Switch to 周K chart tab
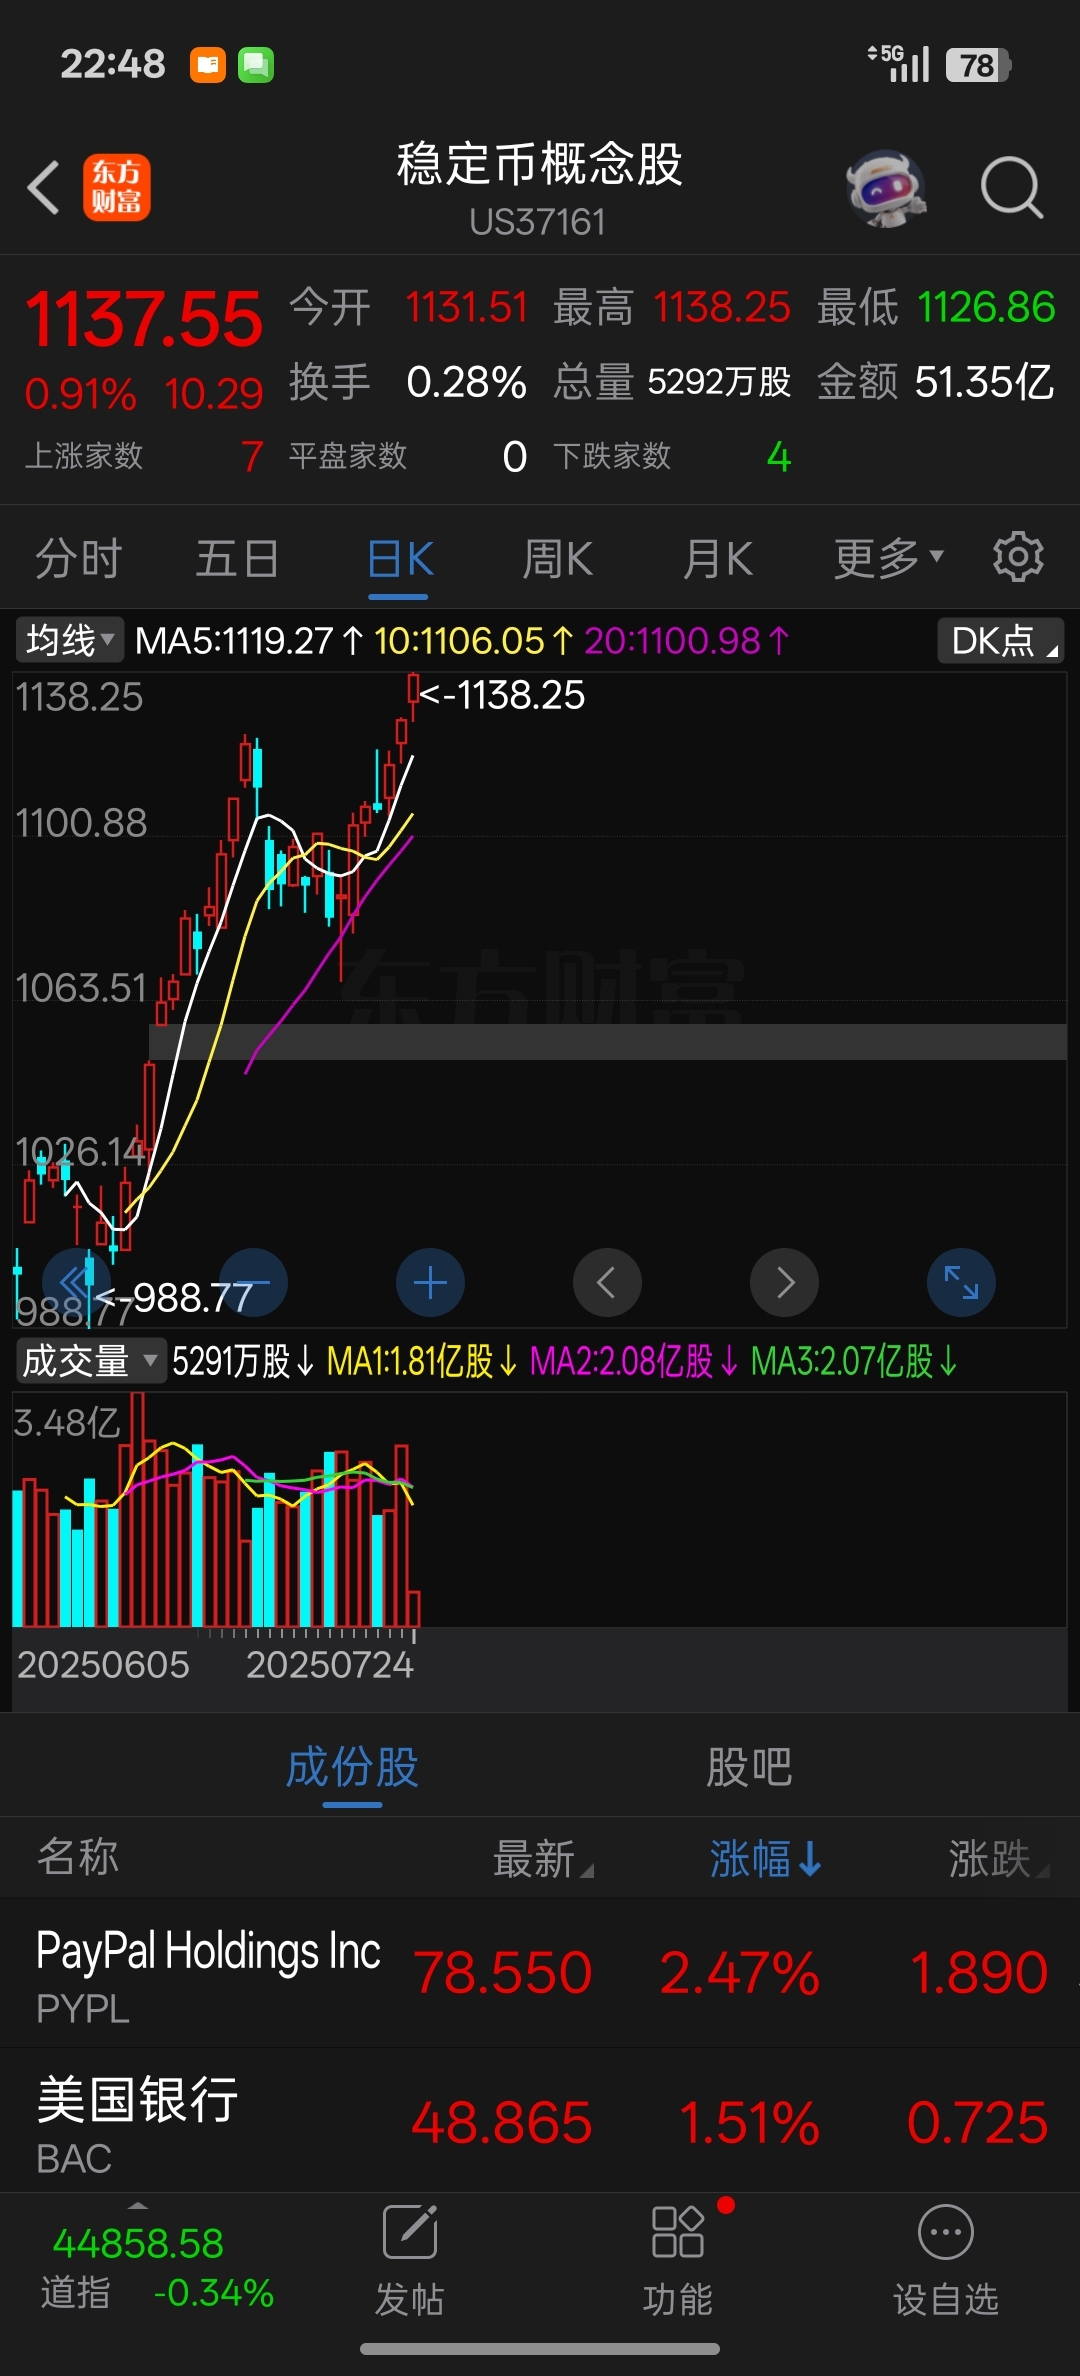This screenshot has height=2376, width=1080. pyautogui.click(x=558, y=558)
